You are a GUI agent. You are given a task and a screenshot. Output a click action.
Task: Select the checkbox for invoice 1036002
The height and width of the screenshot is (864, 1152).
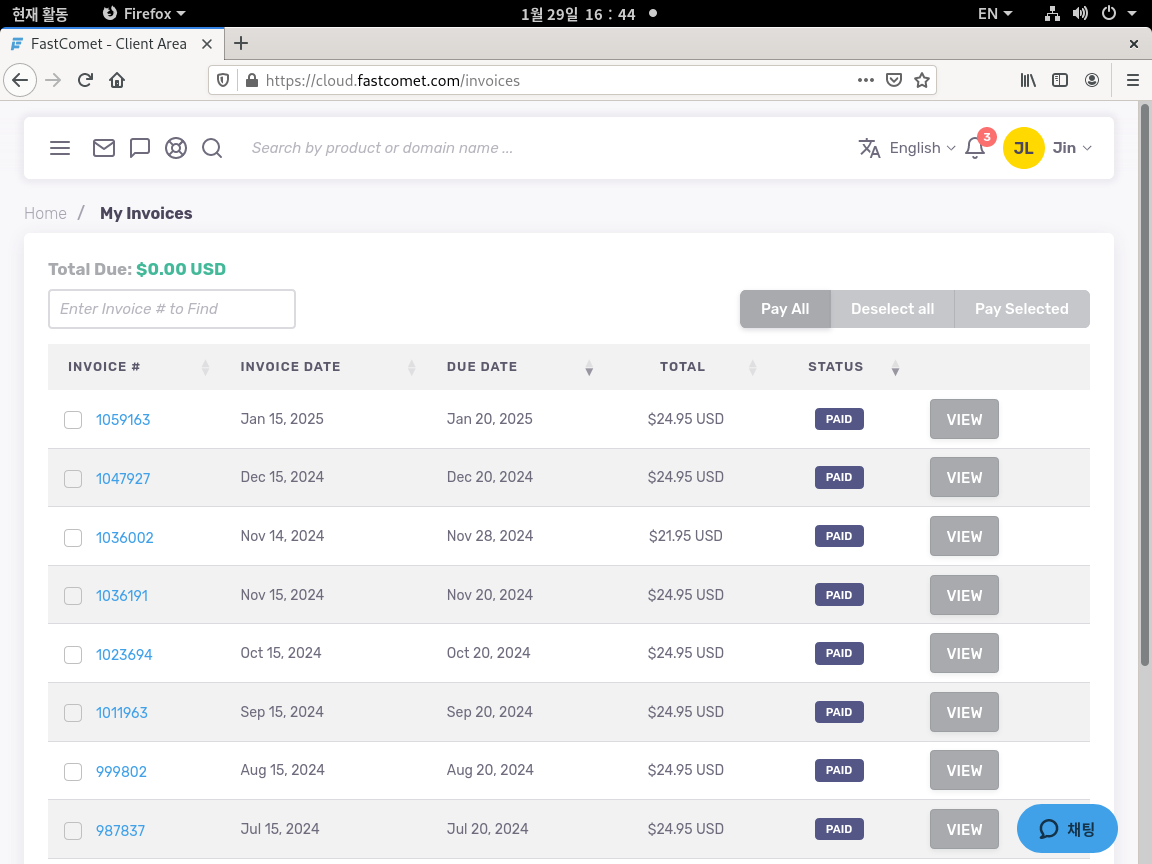click(x=73, y=538)
